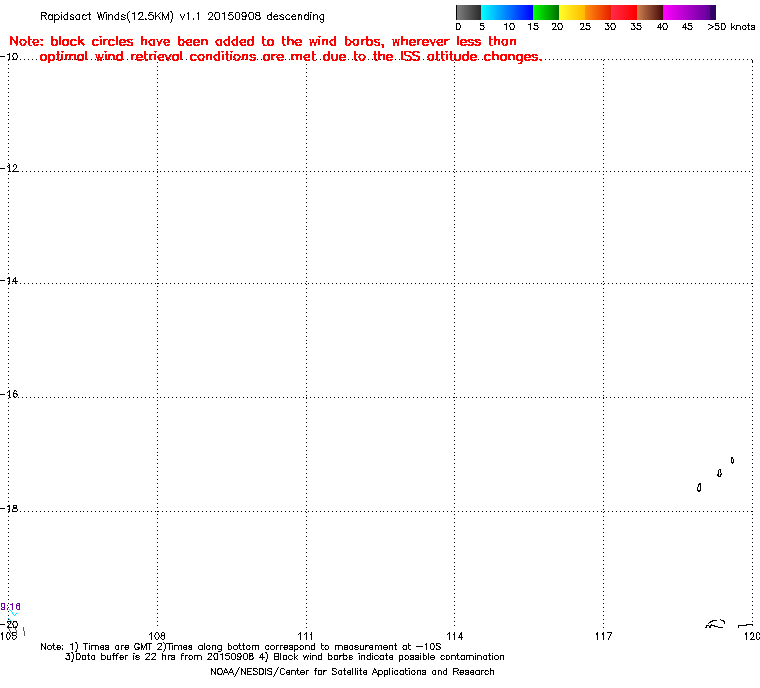Click the red 30–35 knots color segment
The width and height of the screenshot is (760, 688).
pos(624,12)
